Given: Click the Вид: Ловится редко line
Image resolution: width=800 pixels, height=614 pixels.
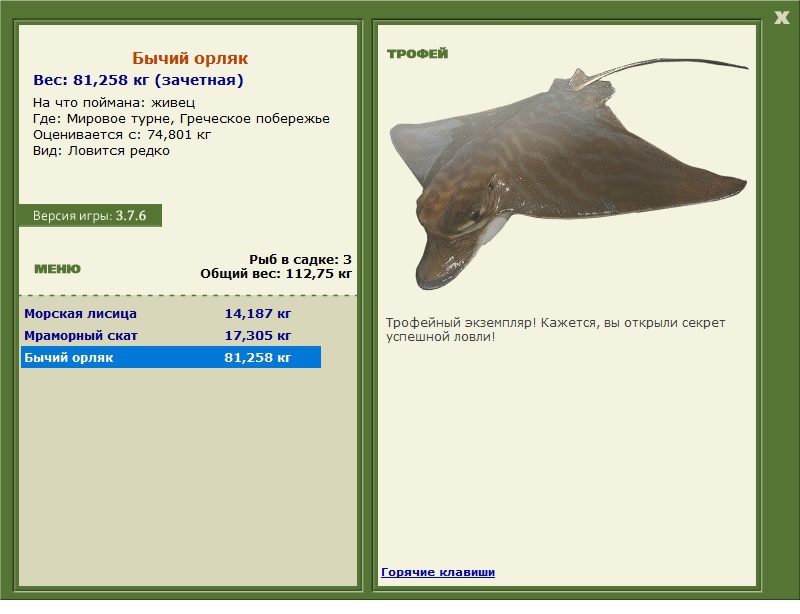Looking at the screenshot, I should click(x=101, y=151).
